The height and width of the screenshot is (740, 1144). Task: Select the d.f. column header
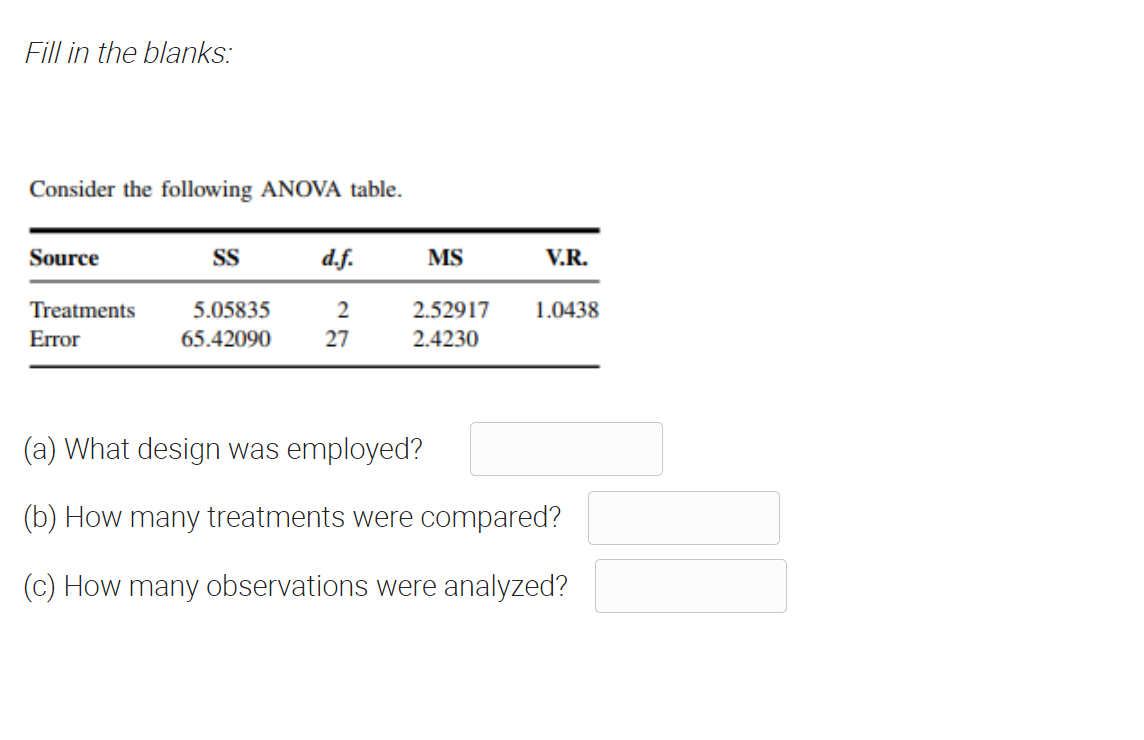coord(337,258)
